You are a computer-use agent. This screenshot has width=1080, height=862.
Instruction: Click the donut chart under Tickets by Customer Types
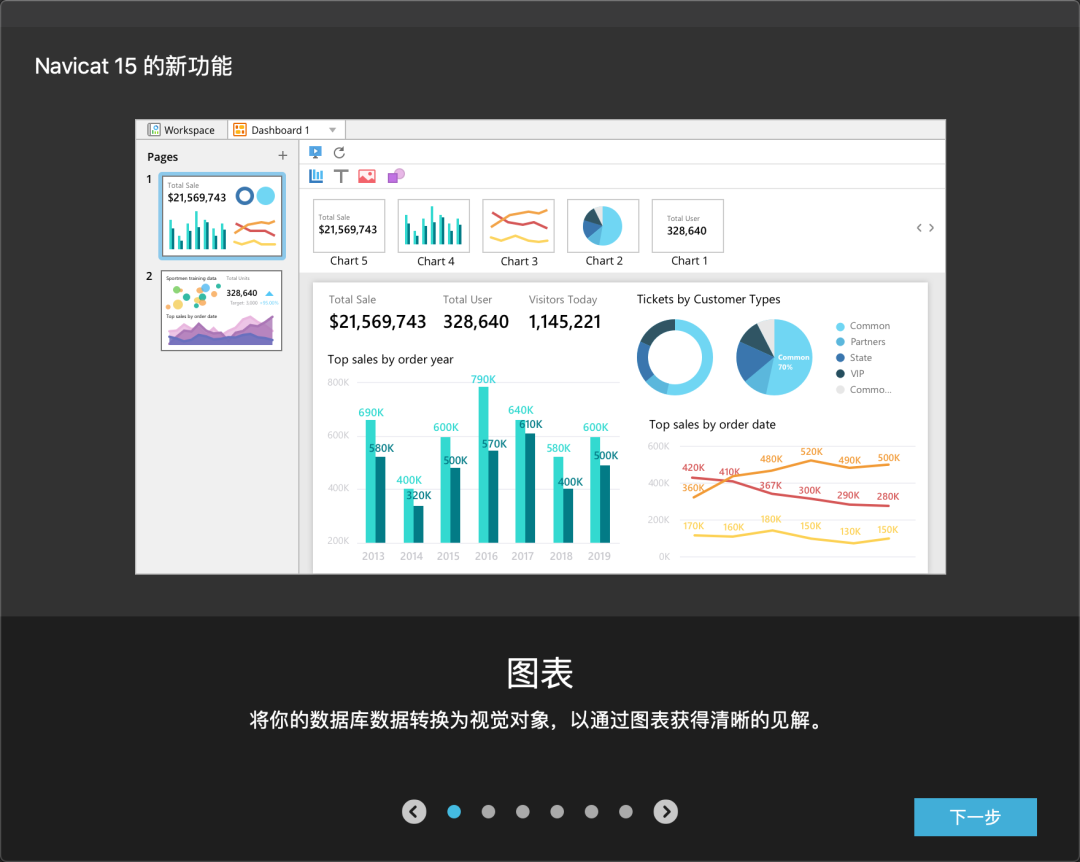tap(675, 357)
